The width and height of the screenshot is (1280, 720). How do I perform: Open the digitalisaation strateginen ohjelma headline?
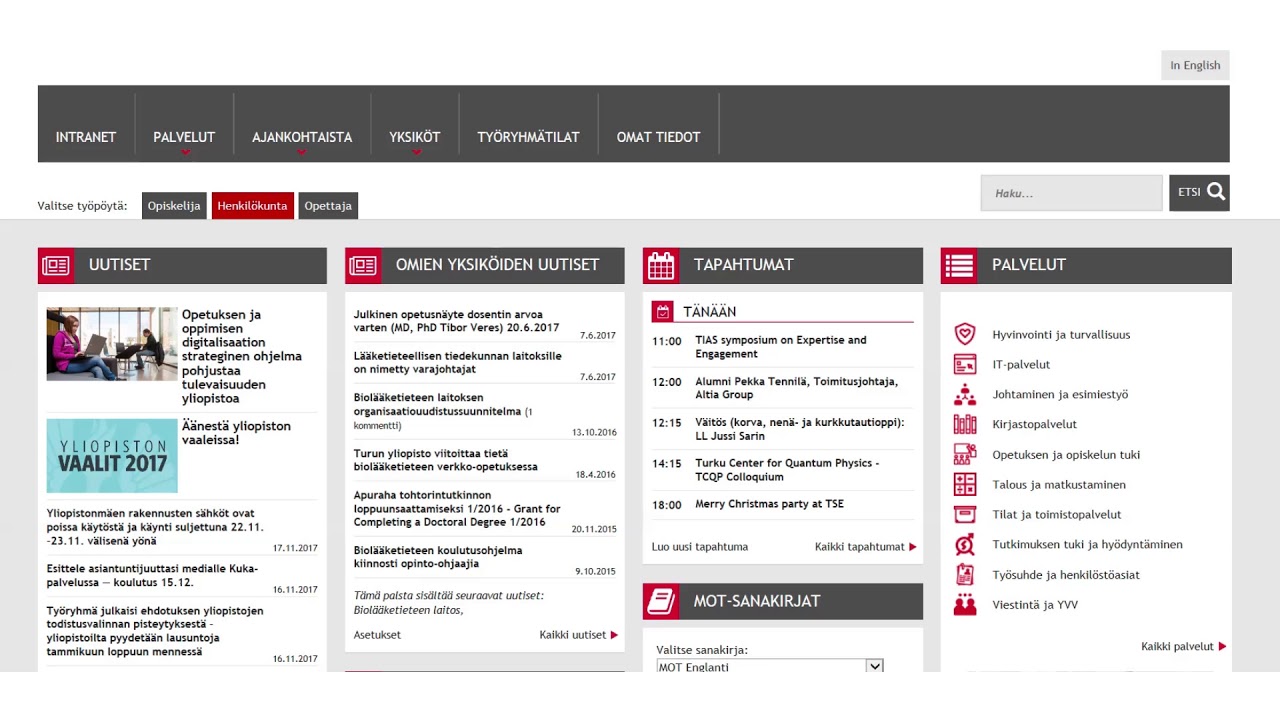(242, 356)
